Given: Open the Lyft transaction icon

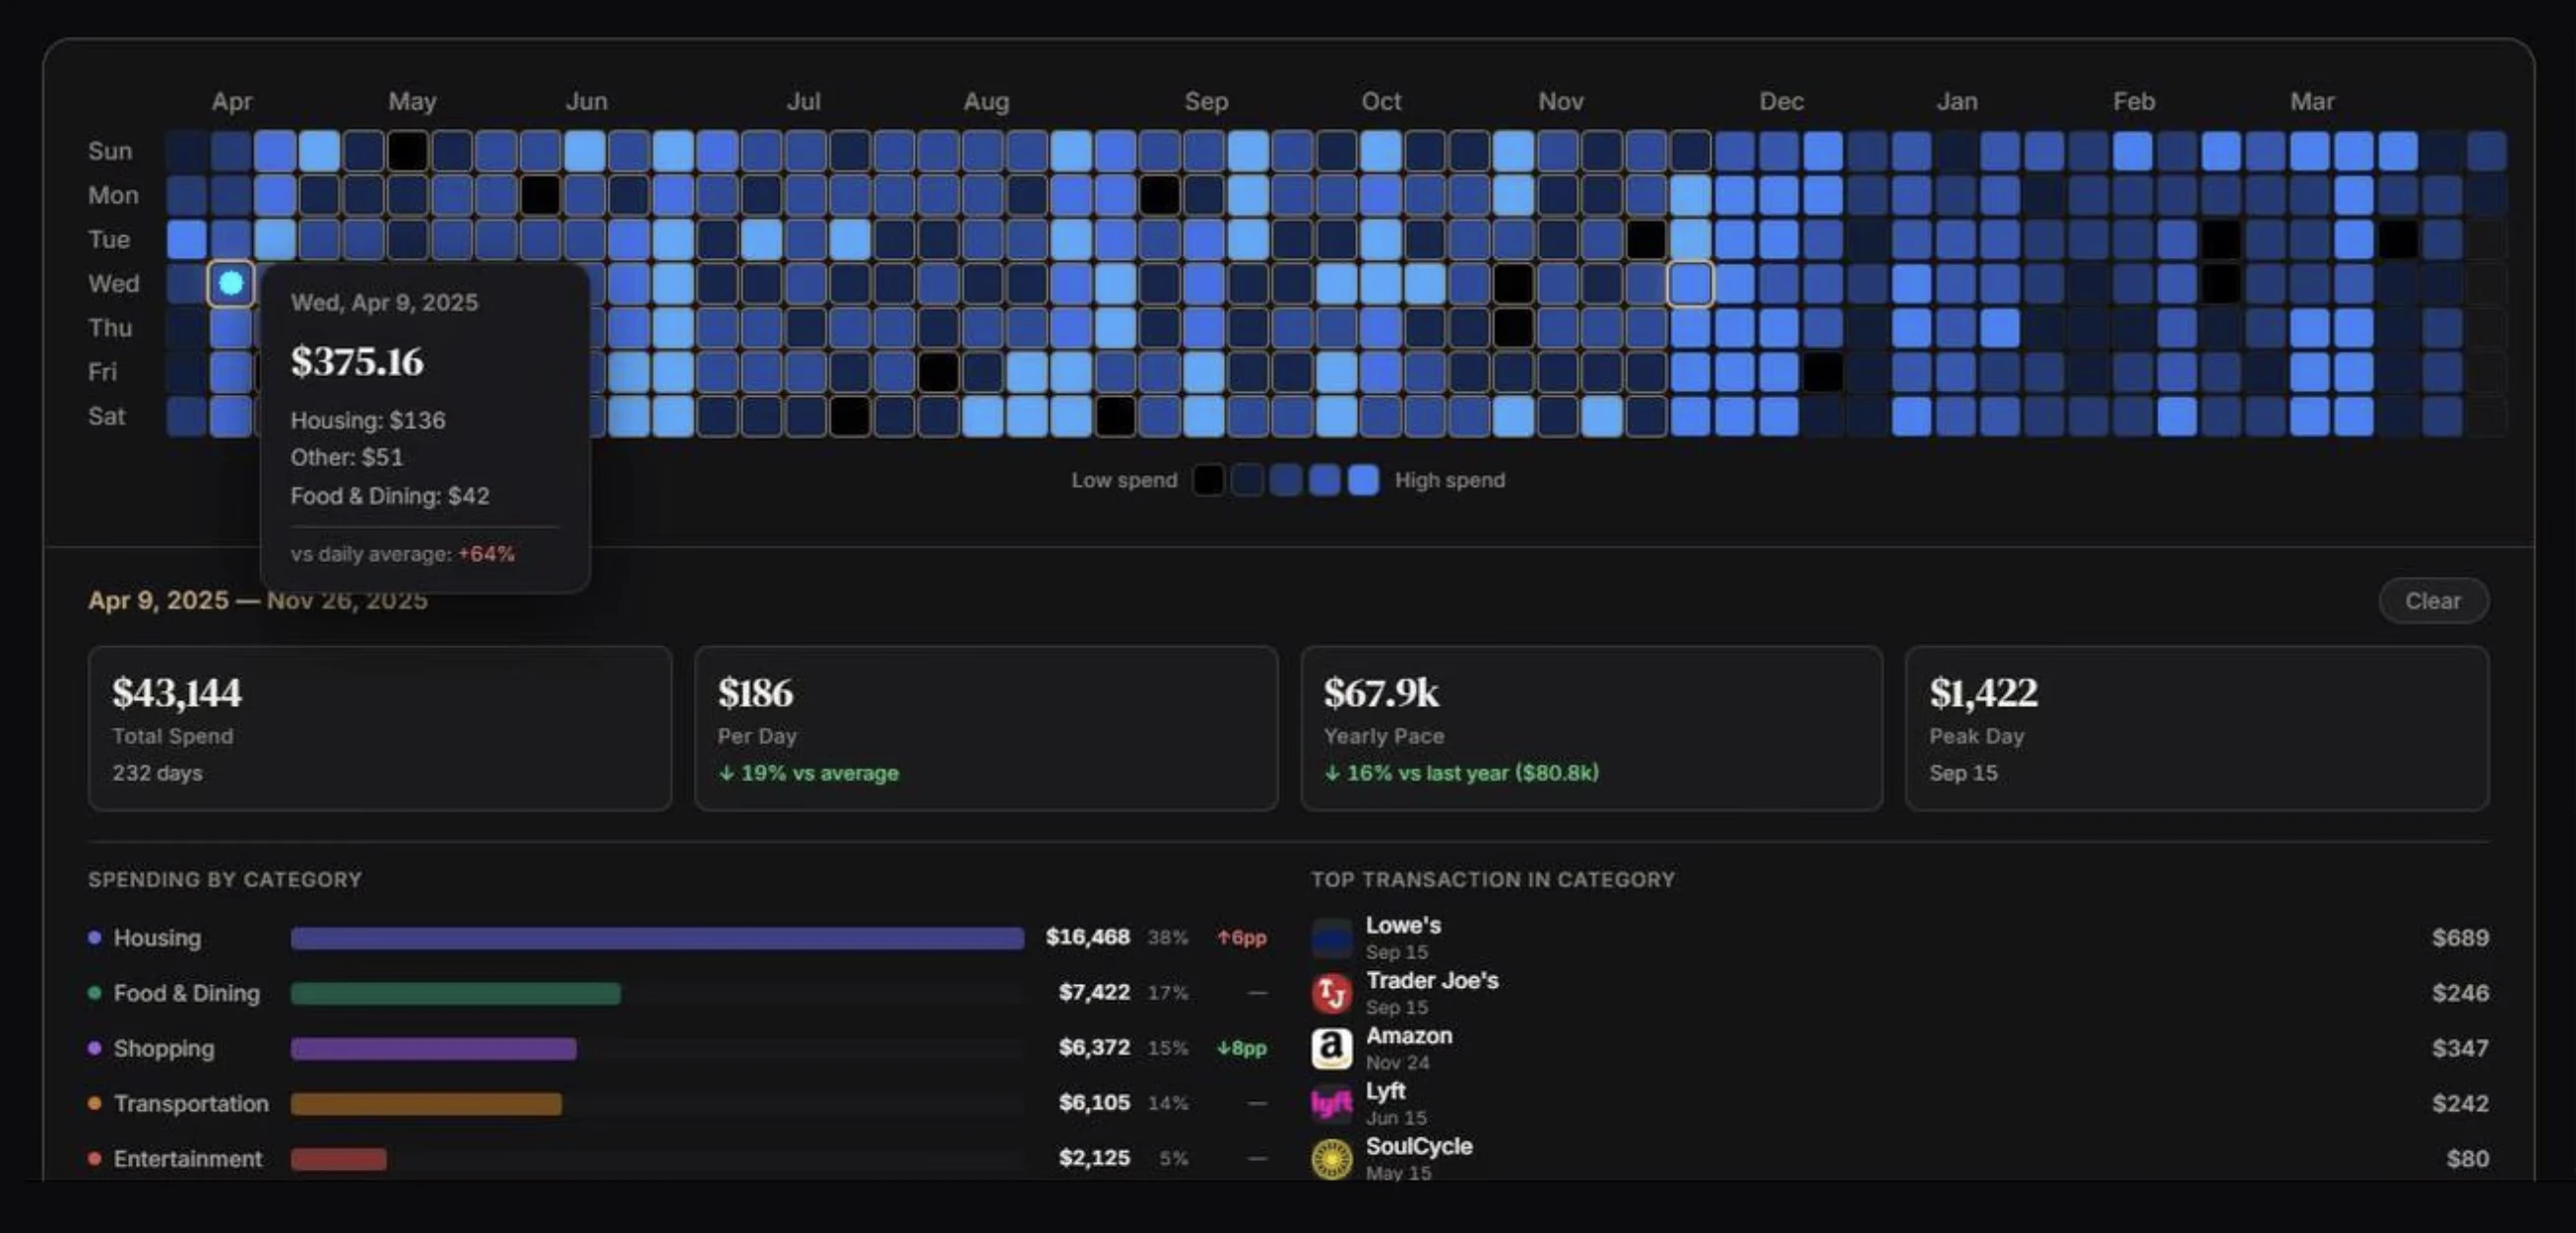Looking at the screenshot, I should click(1332, 1104).
